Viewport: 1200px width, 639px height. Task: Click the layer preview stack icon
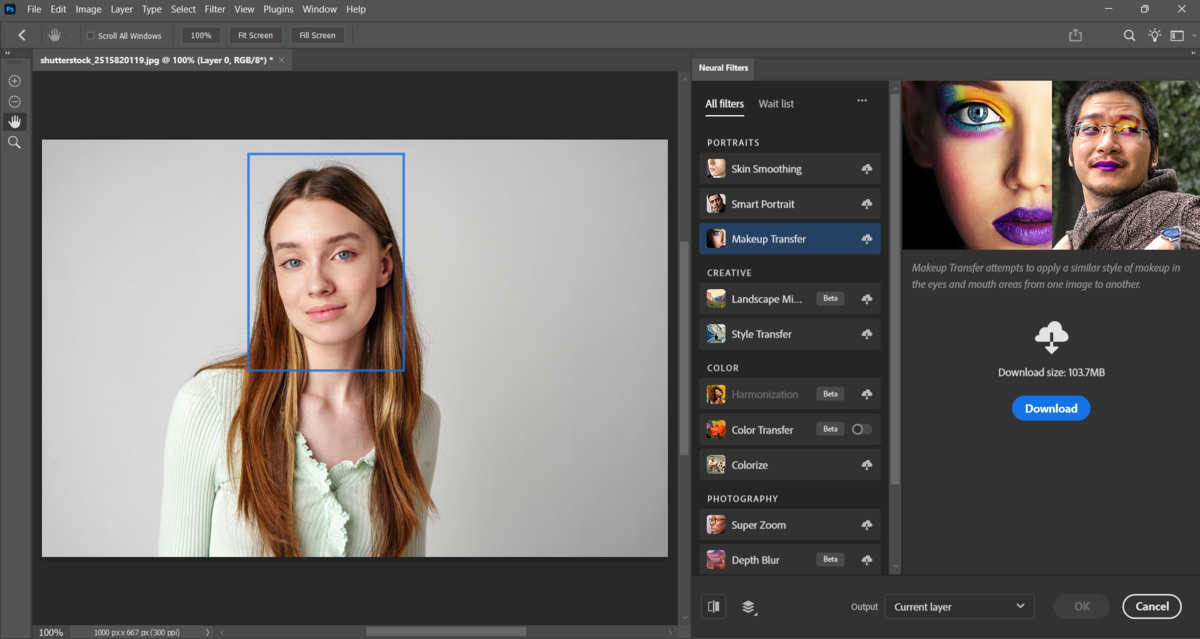749,607
